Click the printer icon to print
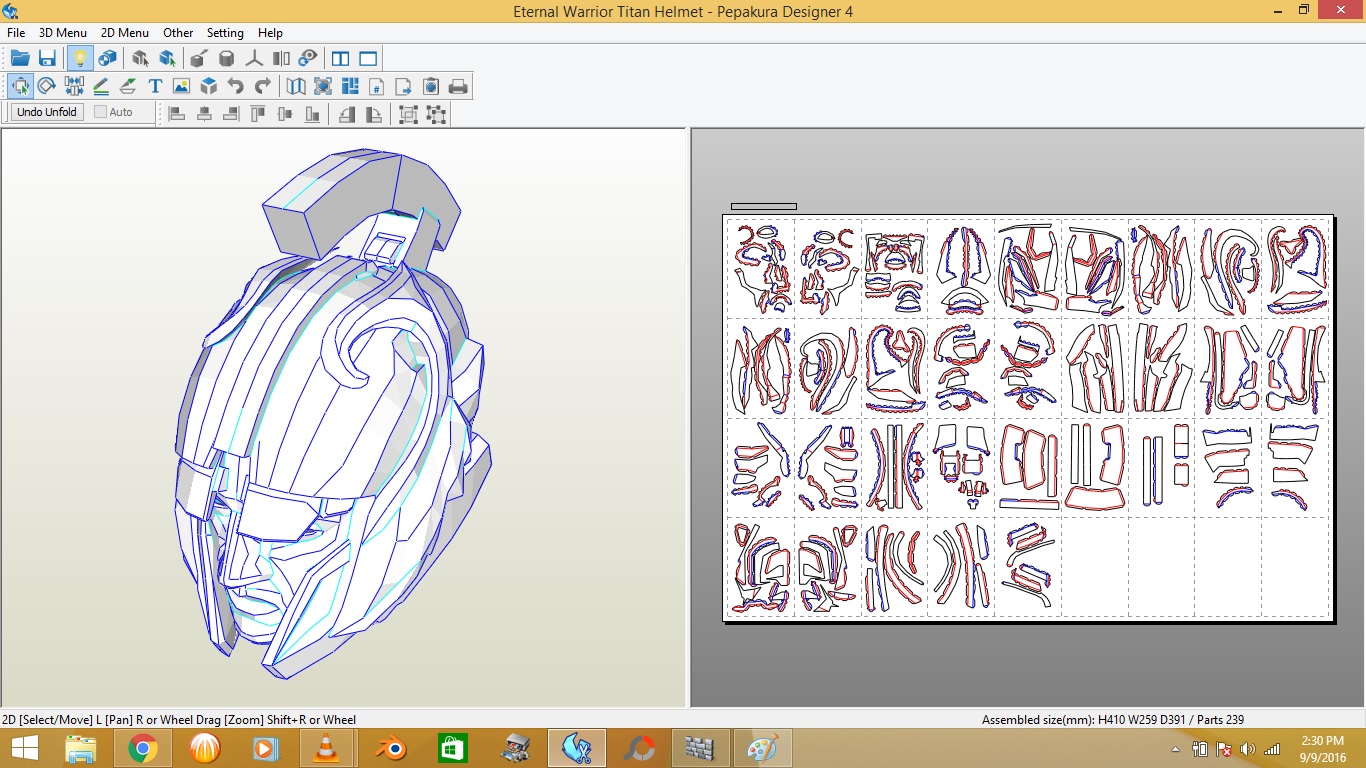The image size is (1366, 768). [x=458, y=86]
